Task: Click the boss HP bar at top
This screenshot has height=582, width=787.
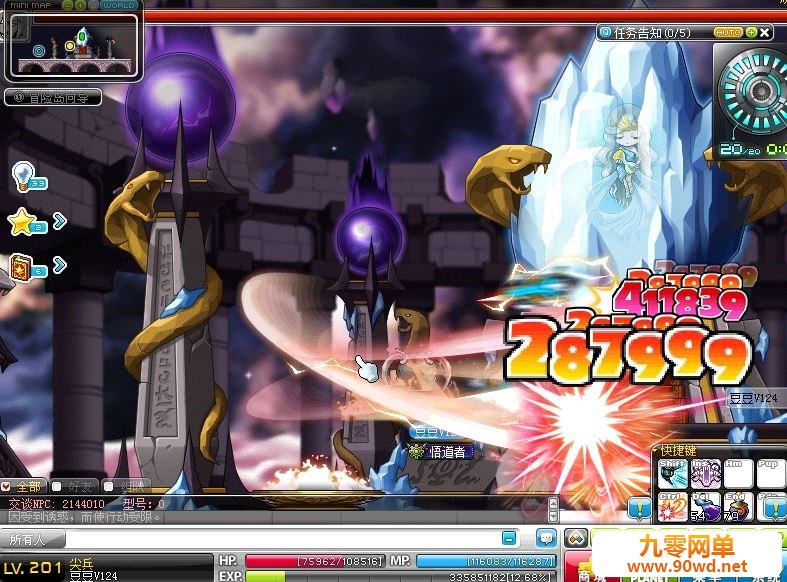Action: (465, 17)
